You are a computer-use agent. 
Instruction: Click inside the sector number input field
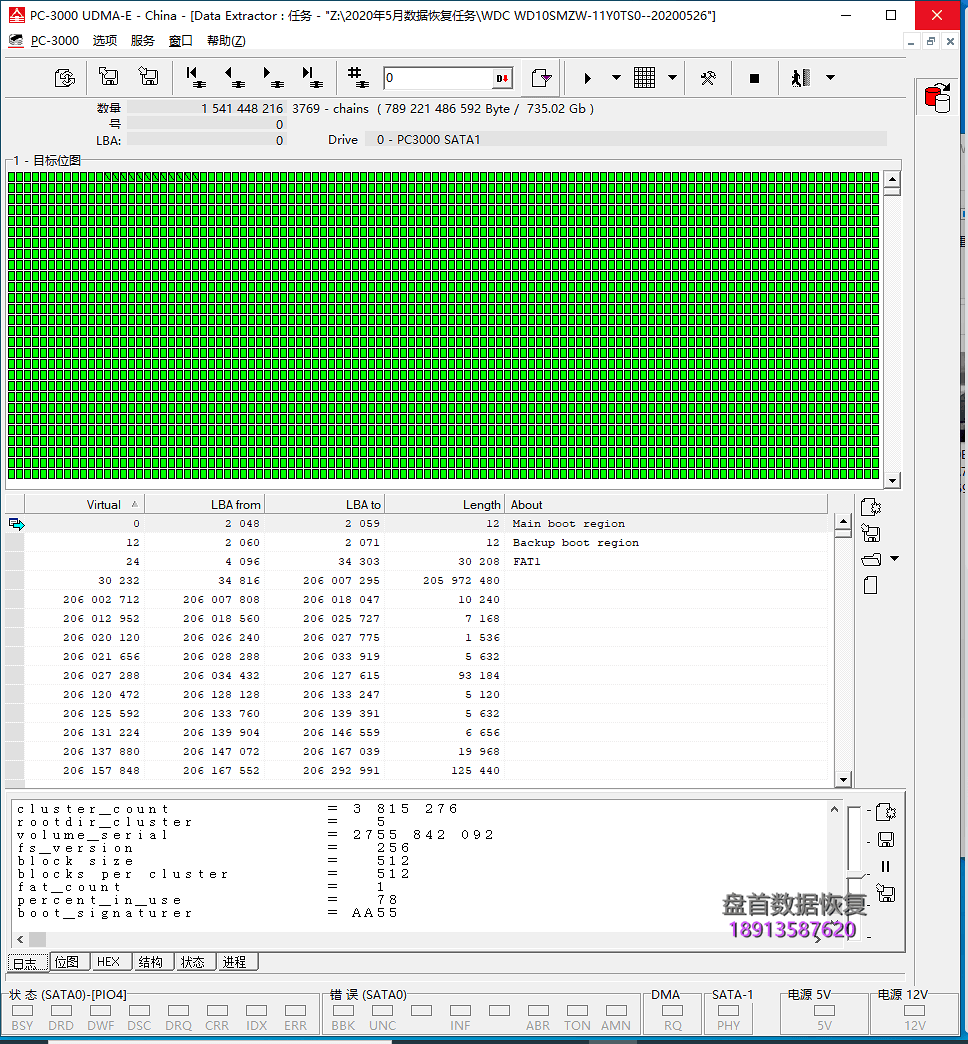437,78
